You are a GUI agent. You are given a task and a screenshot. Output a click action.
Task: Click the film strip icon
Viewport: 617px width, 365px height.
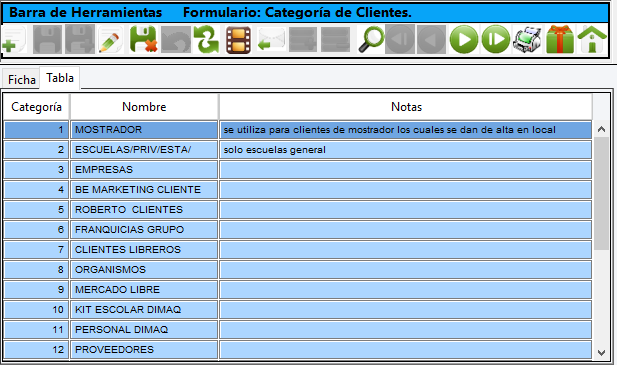point(238,39)
